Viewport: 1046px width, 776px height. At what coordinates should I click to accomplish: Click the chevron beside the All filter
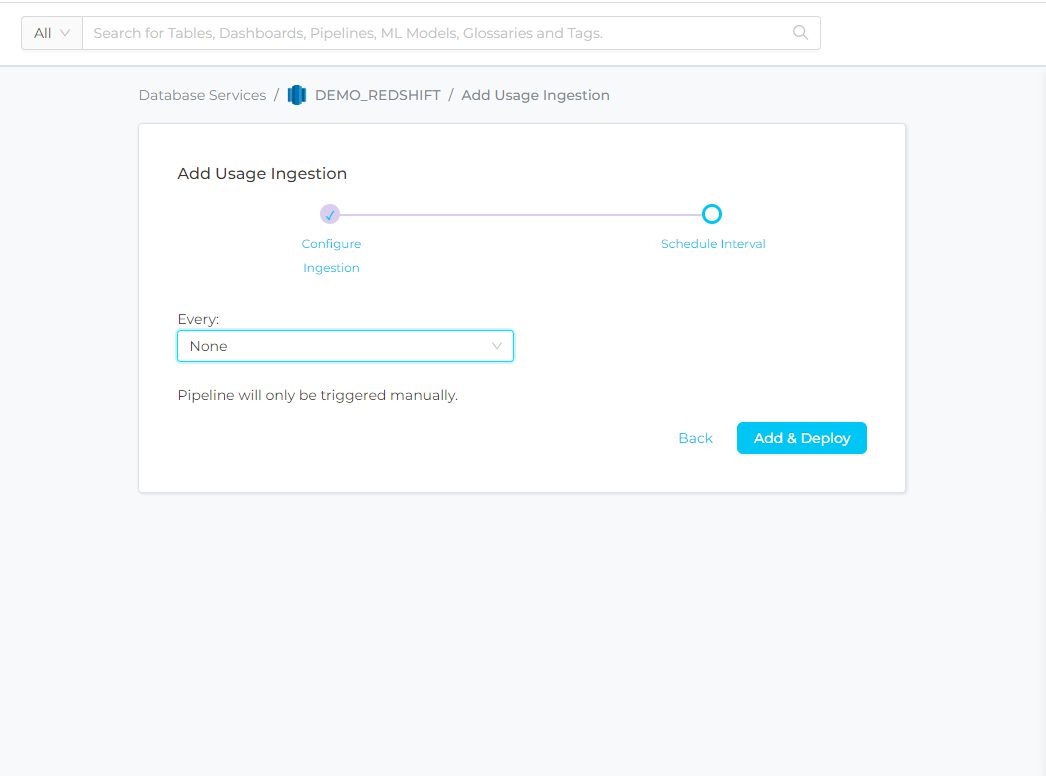65,33
